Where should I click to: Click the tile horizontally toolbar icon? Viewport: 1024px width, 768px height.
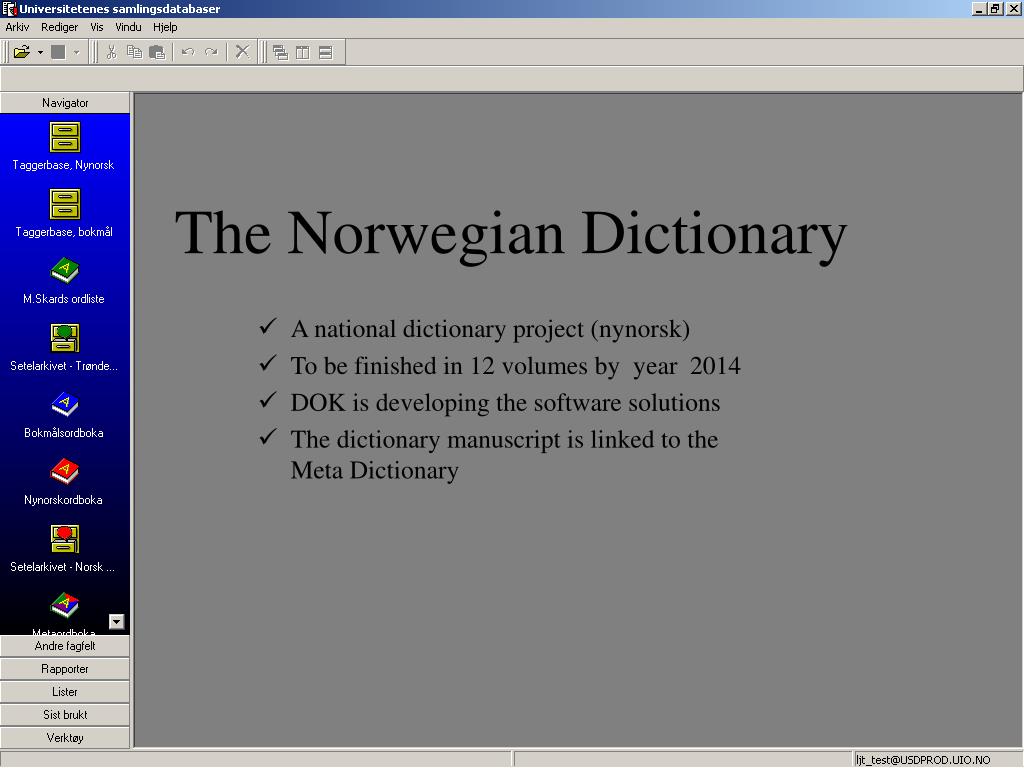tap(325, 53)
